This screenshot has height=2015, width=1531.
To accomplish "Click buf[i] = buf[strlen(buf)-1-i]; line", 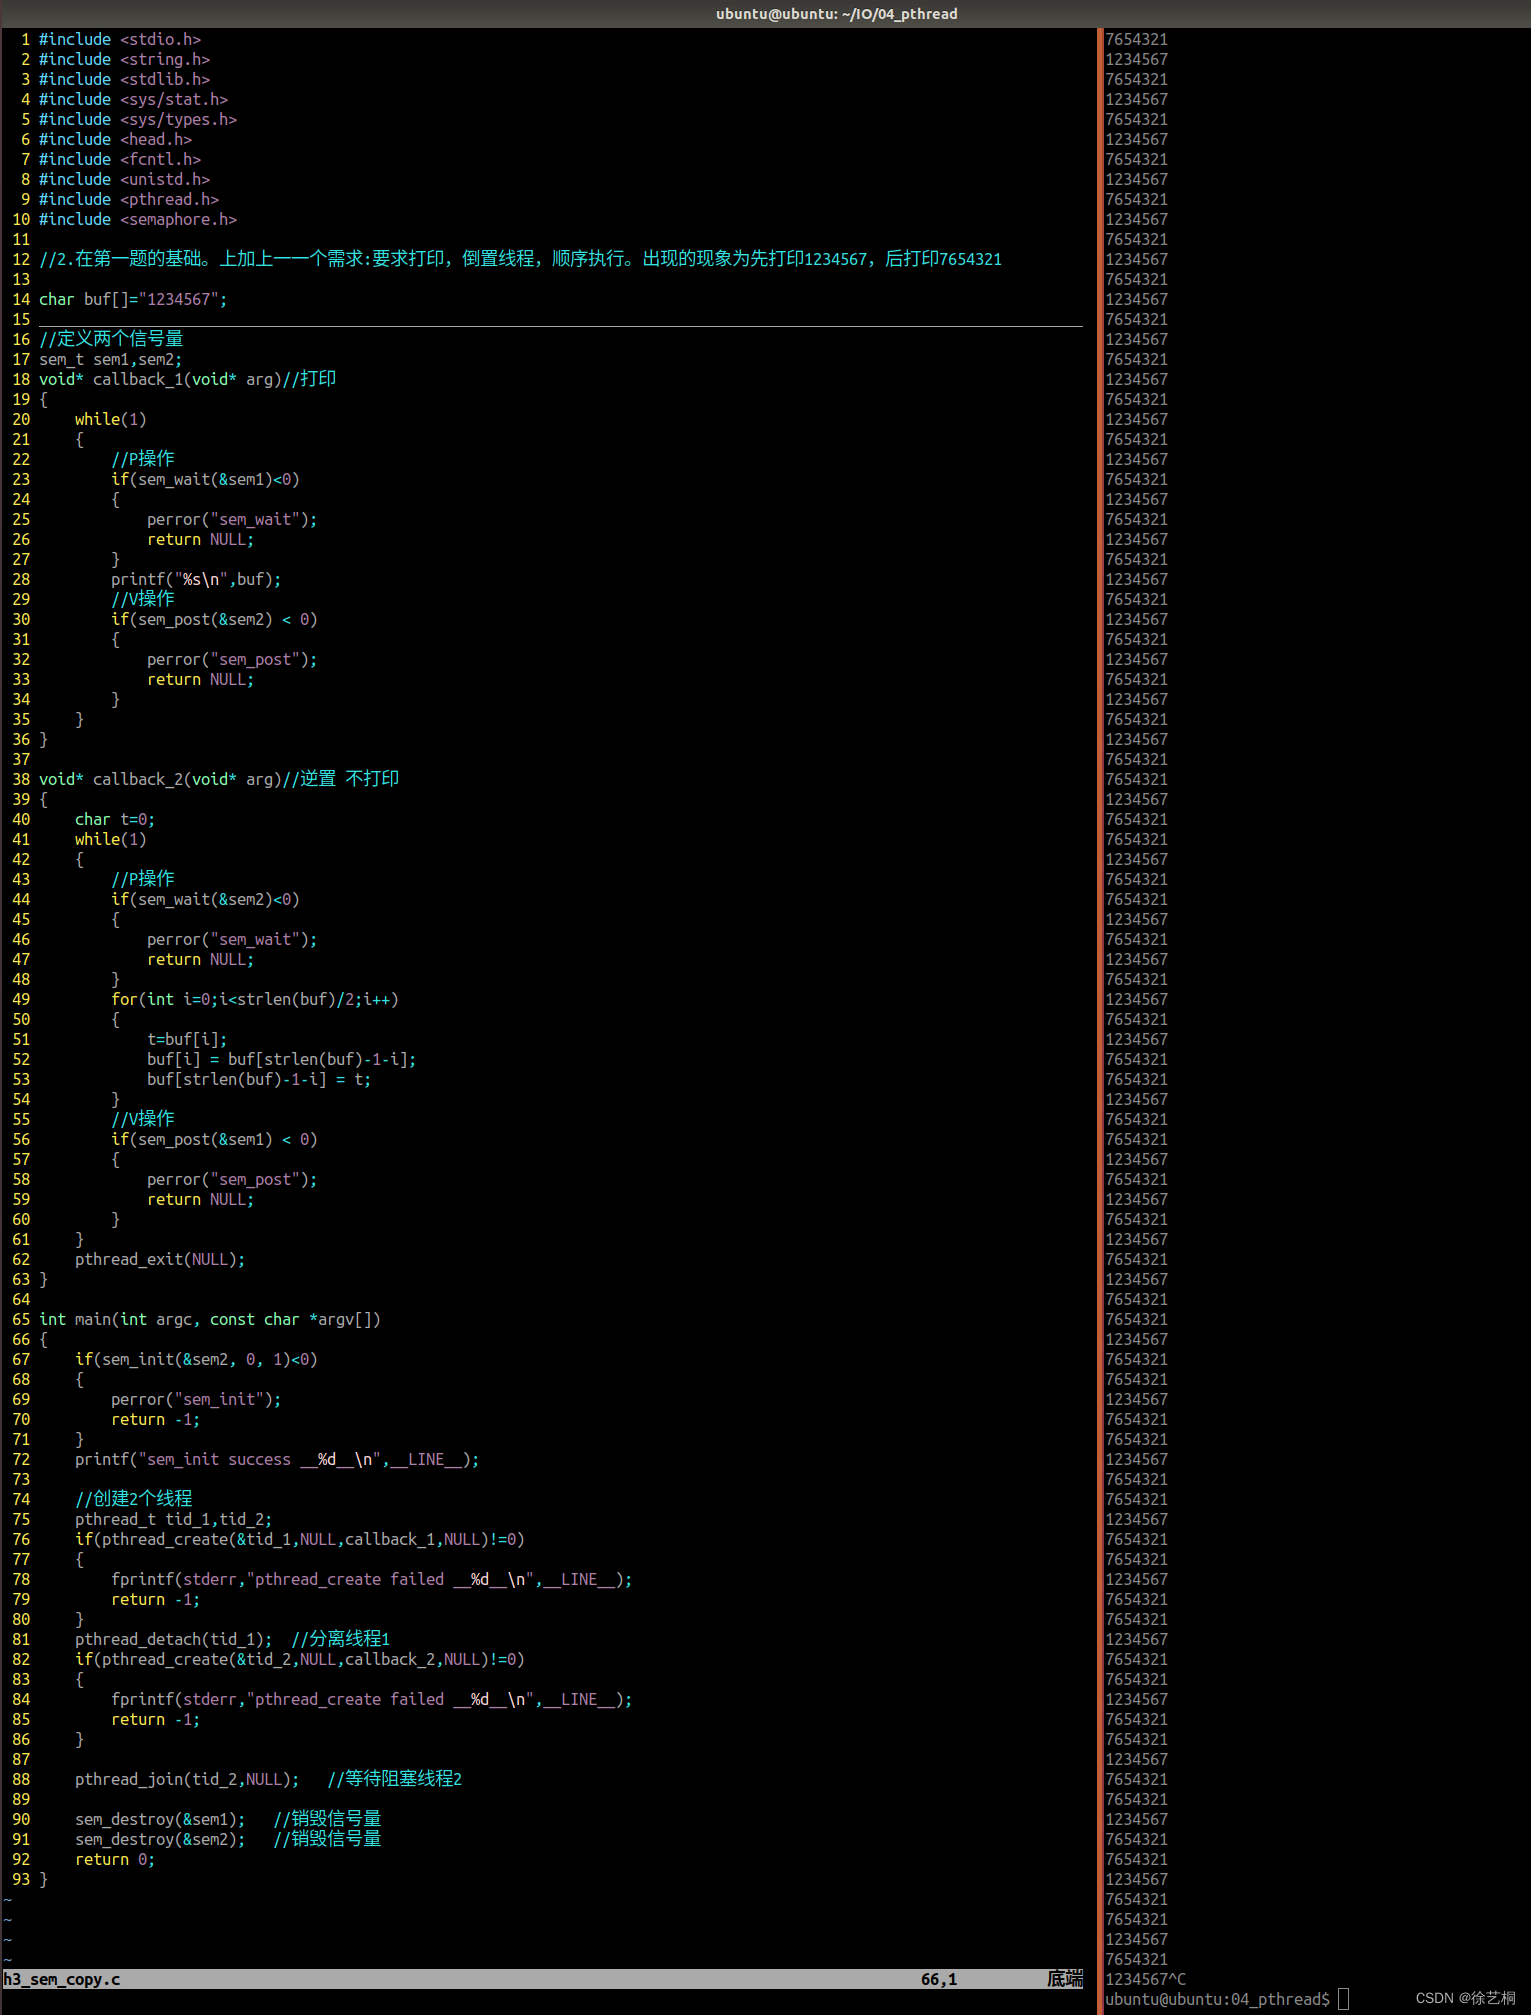I will point(282,1059).
